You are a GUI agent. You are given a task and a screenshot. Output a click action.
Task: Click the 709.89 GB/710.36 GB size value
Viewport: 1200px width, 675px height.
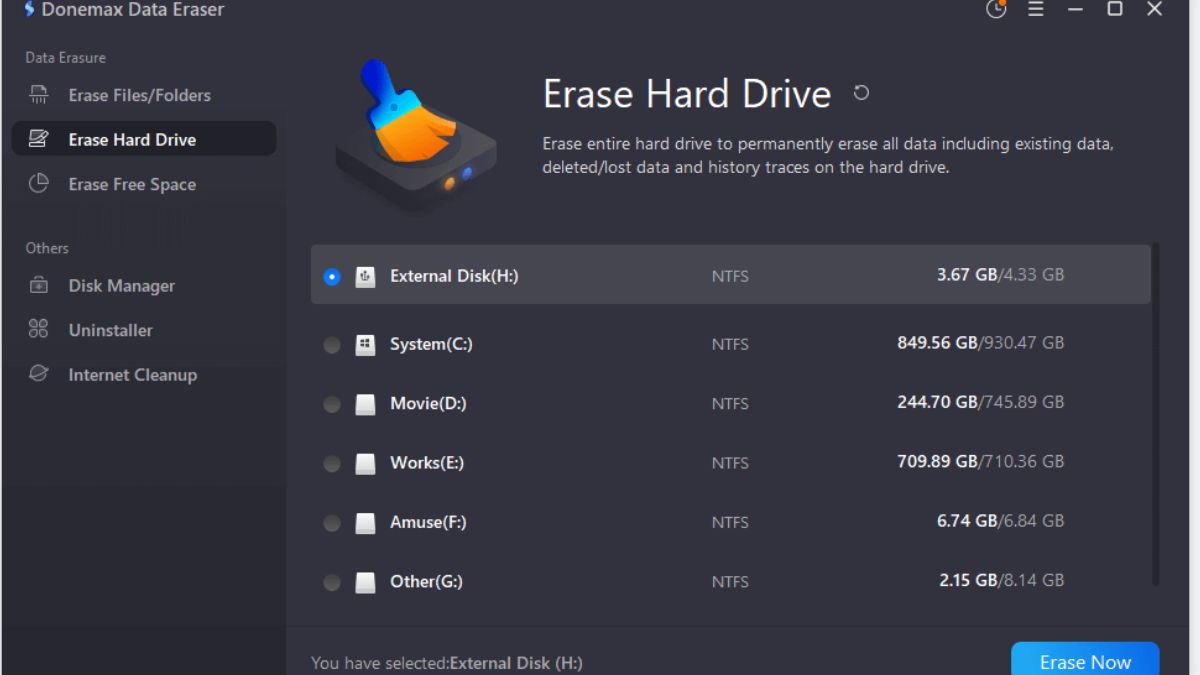[x=981, y=461]
